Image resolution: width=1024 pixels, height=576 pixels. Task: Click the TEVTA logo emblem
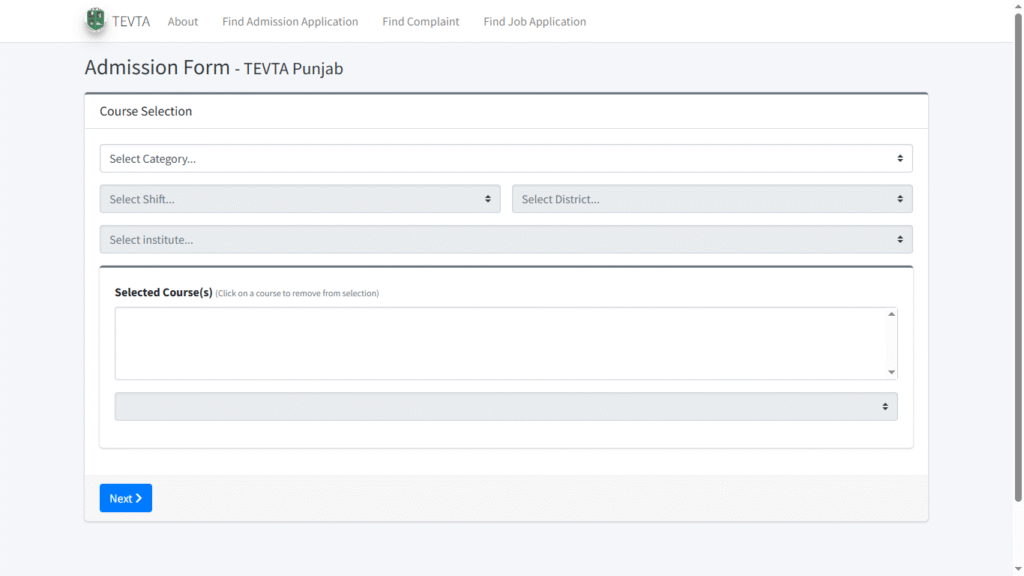coord(95,20)
